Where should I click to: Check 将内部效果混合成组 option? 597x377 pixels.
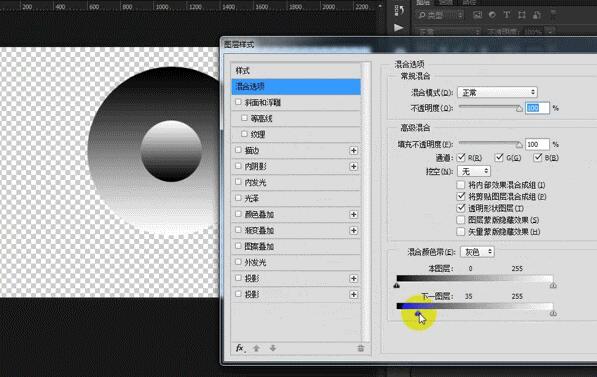[x=461, y=185]
